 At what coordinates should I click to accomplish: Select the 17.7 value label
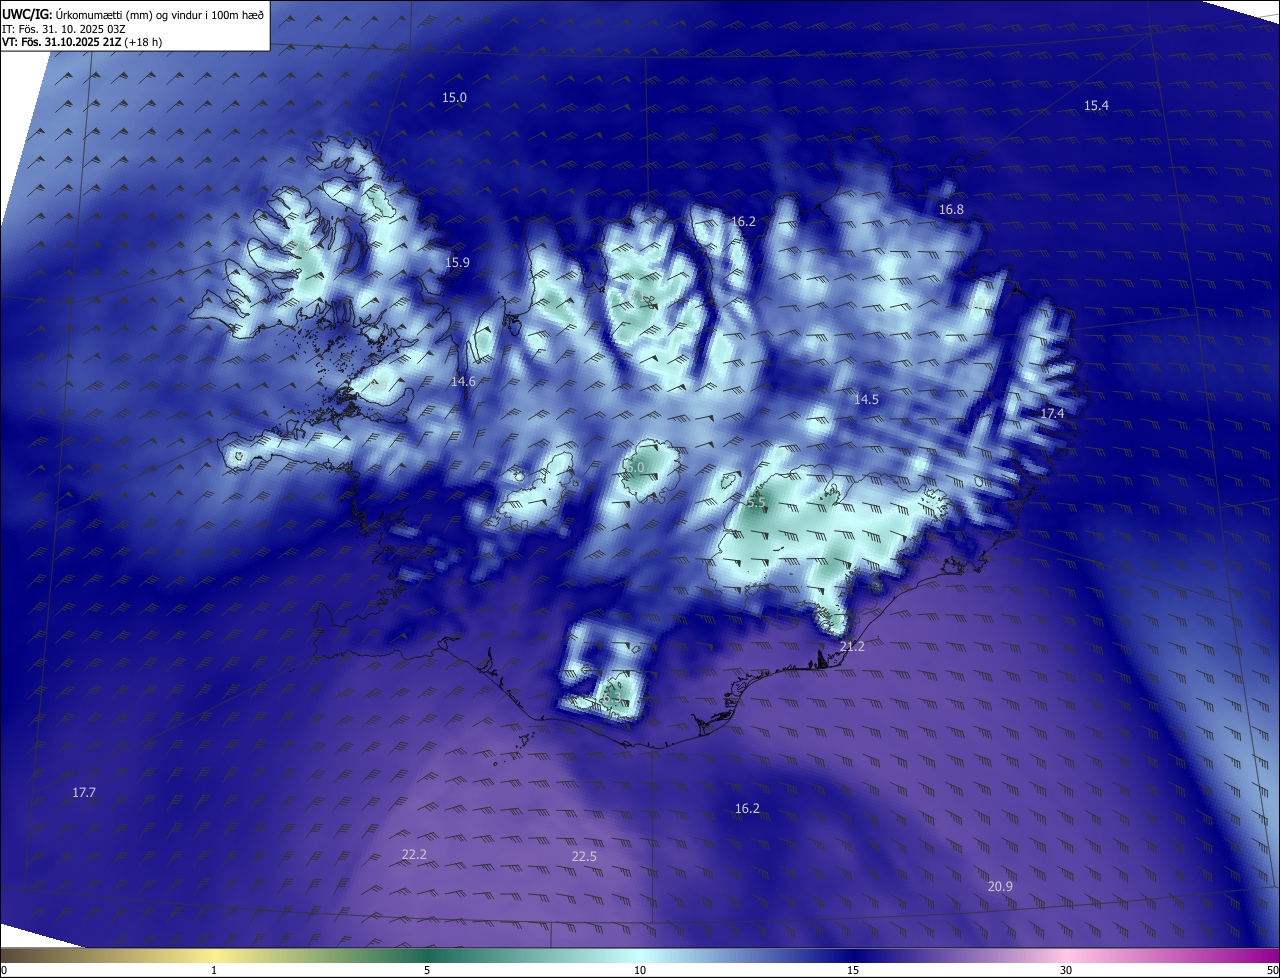click(84, 792)
